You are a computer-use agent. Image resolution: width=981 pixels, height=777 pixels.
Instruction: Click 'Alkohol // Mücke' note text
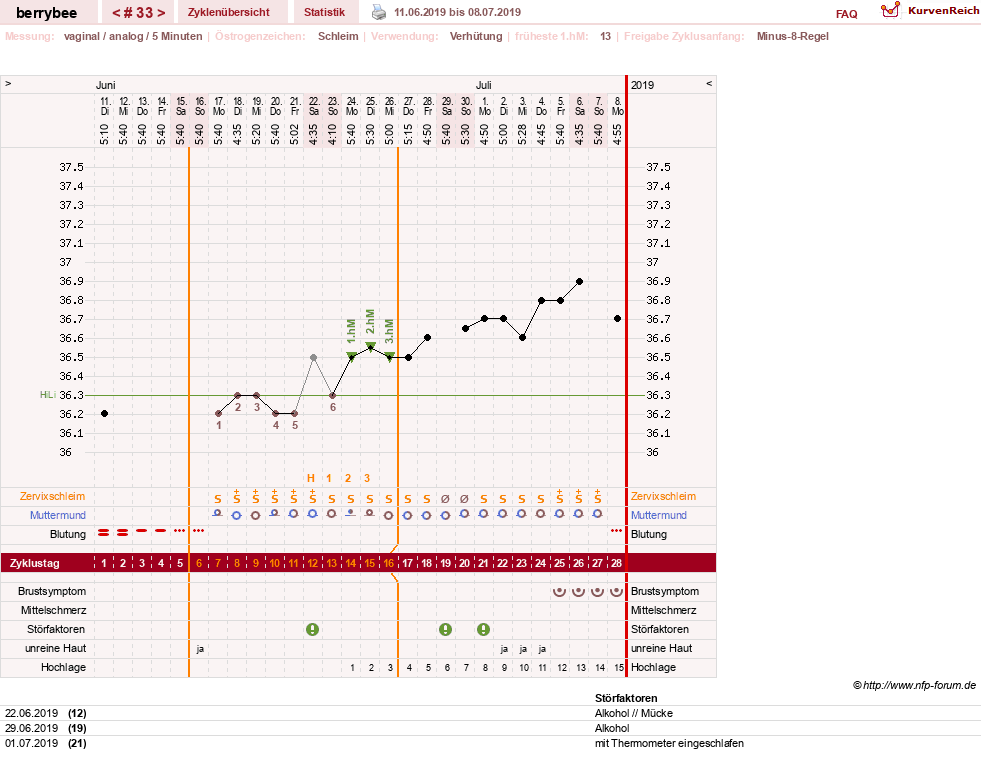point(634,713)
